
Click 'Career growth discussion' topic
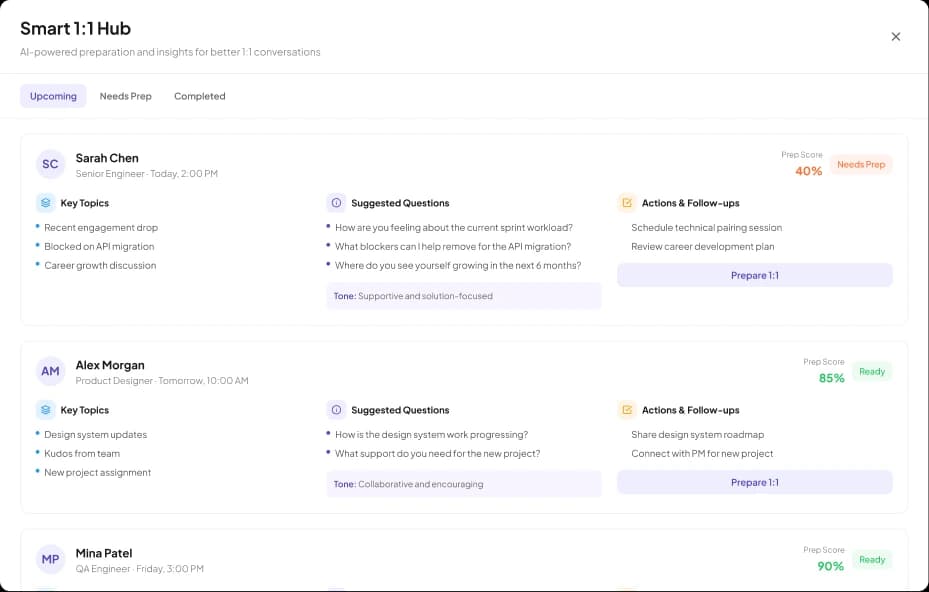tap(100, 265)
